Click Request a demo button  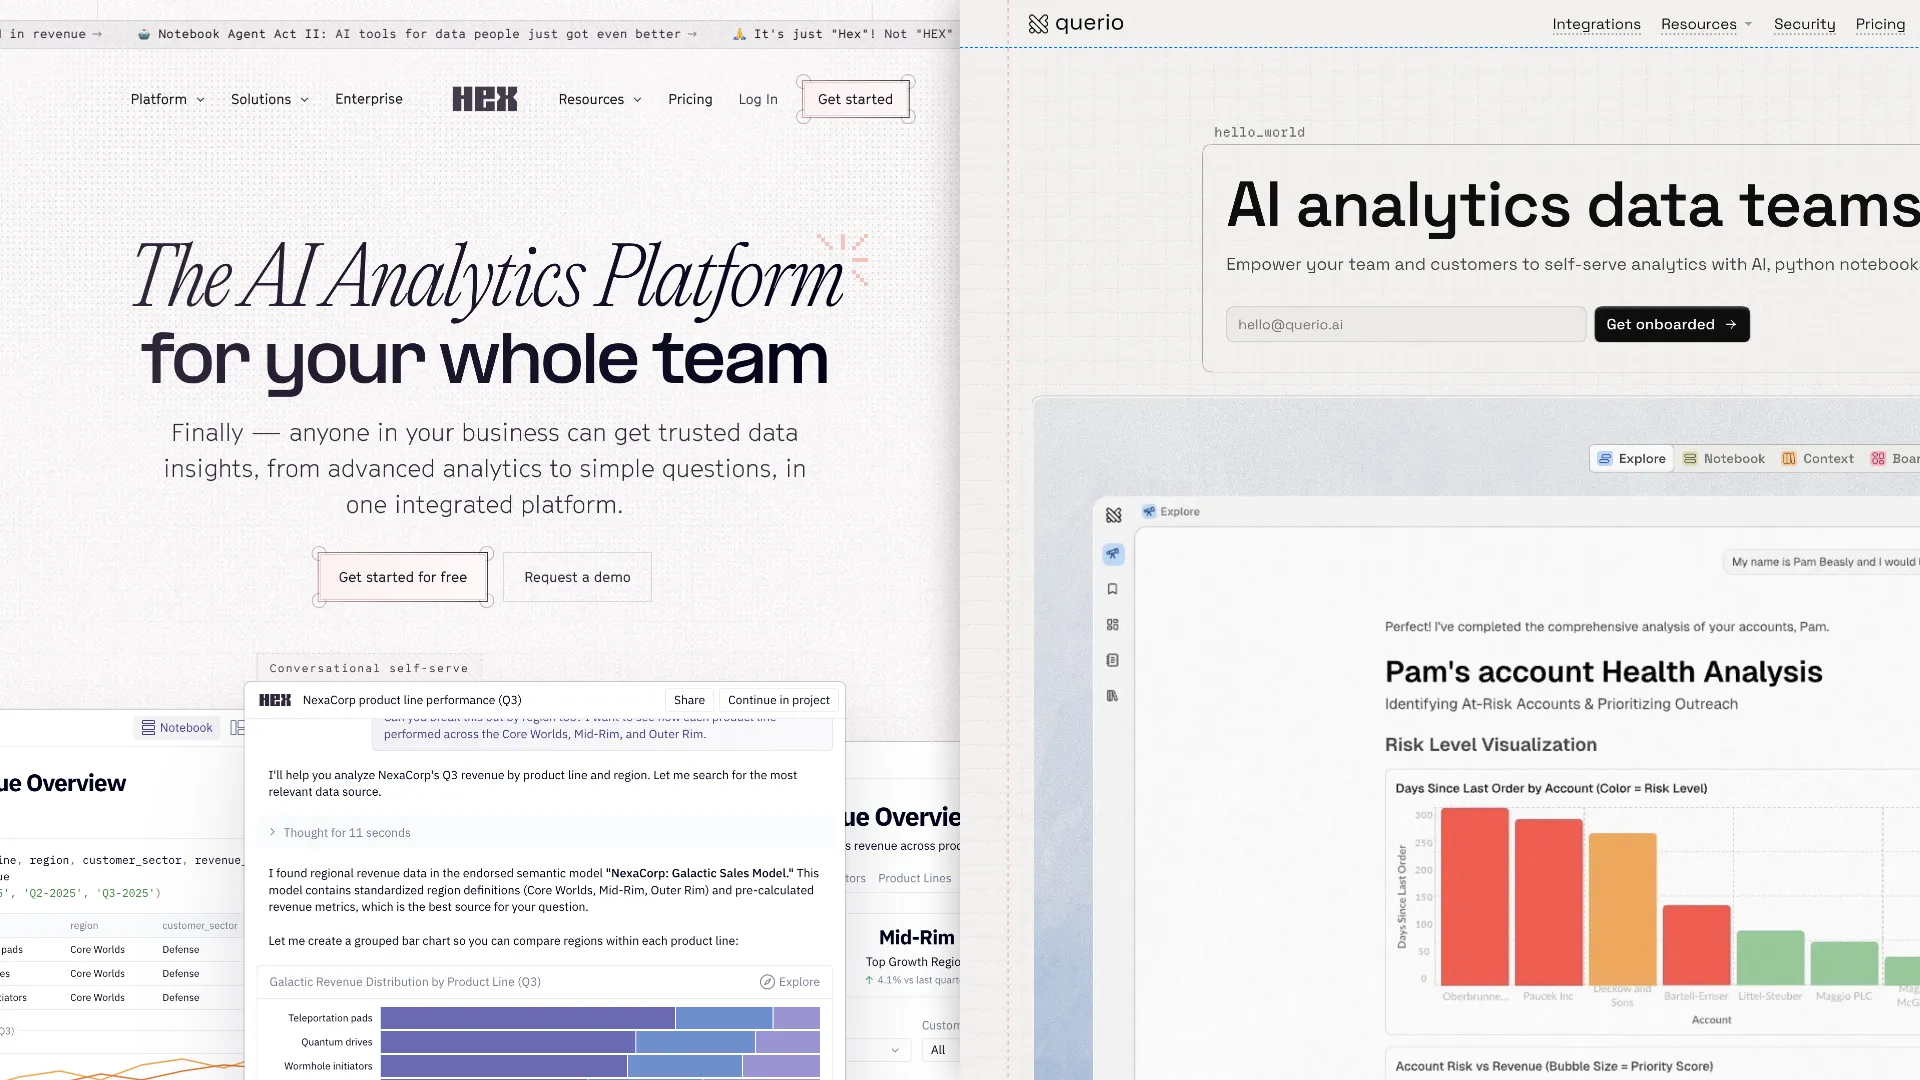(577, 577)
